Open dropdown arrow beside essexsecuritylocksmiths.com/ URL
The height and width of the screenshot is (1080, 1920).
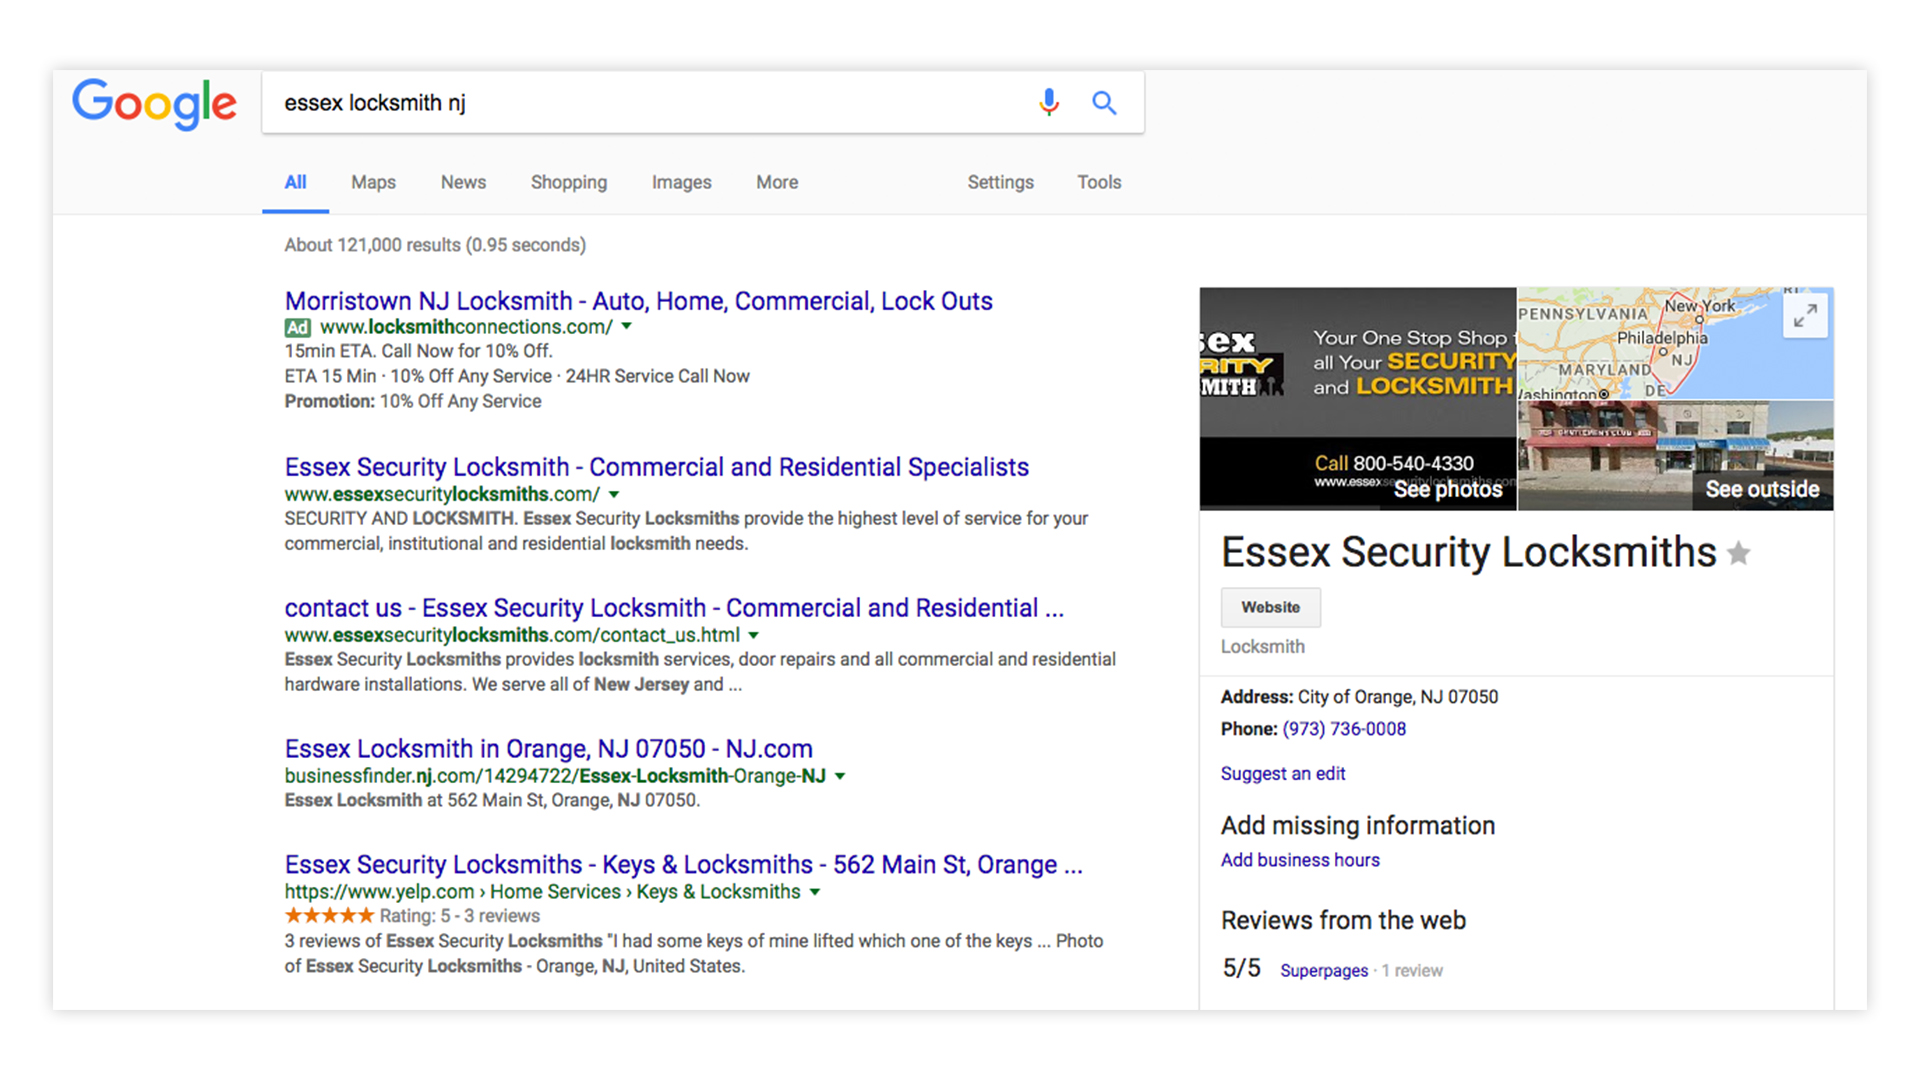[x=614, y=494]
